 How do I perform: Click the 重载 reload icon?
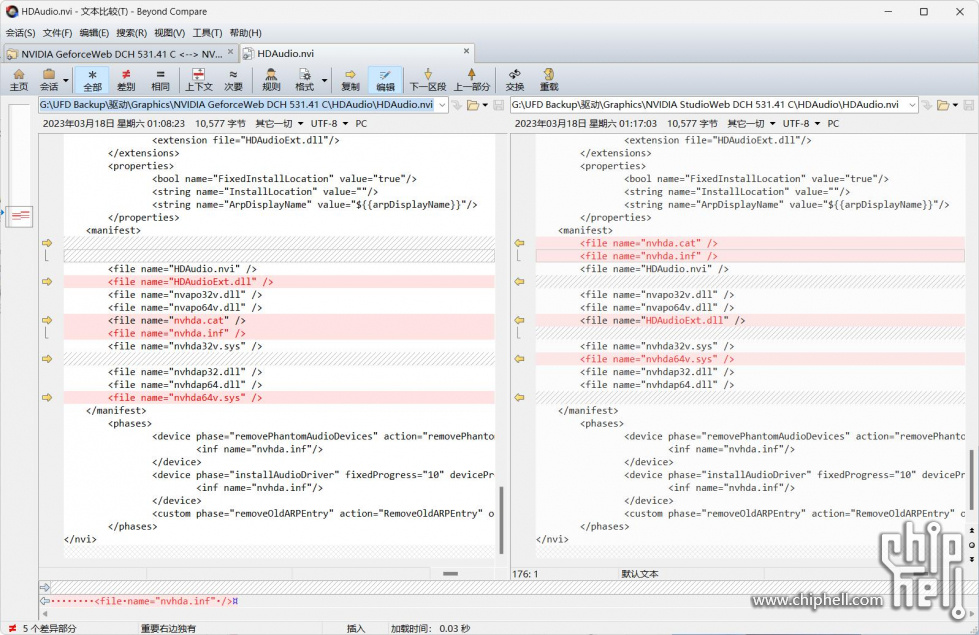[549, 80]
